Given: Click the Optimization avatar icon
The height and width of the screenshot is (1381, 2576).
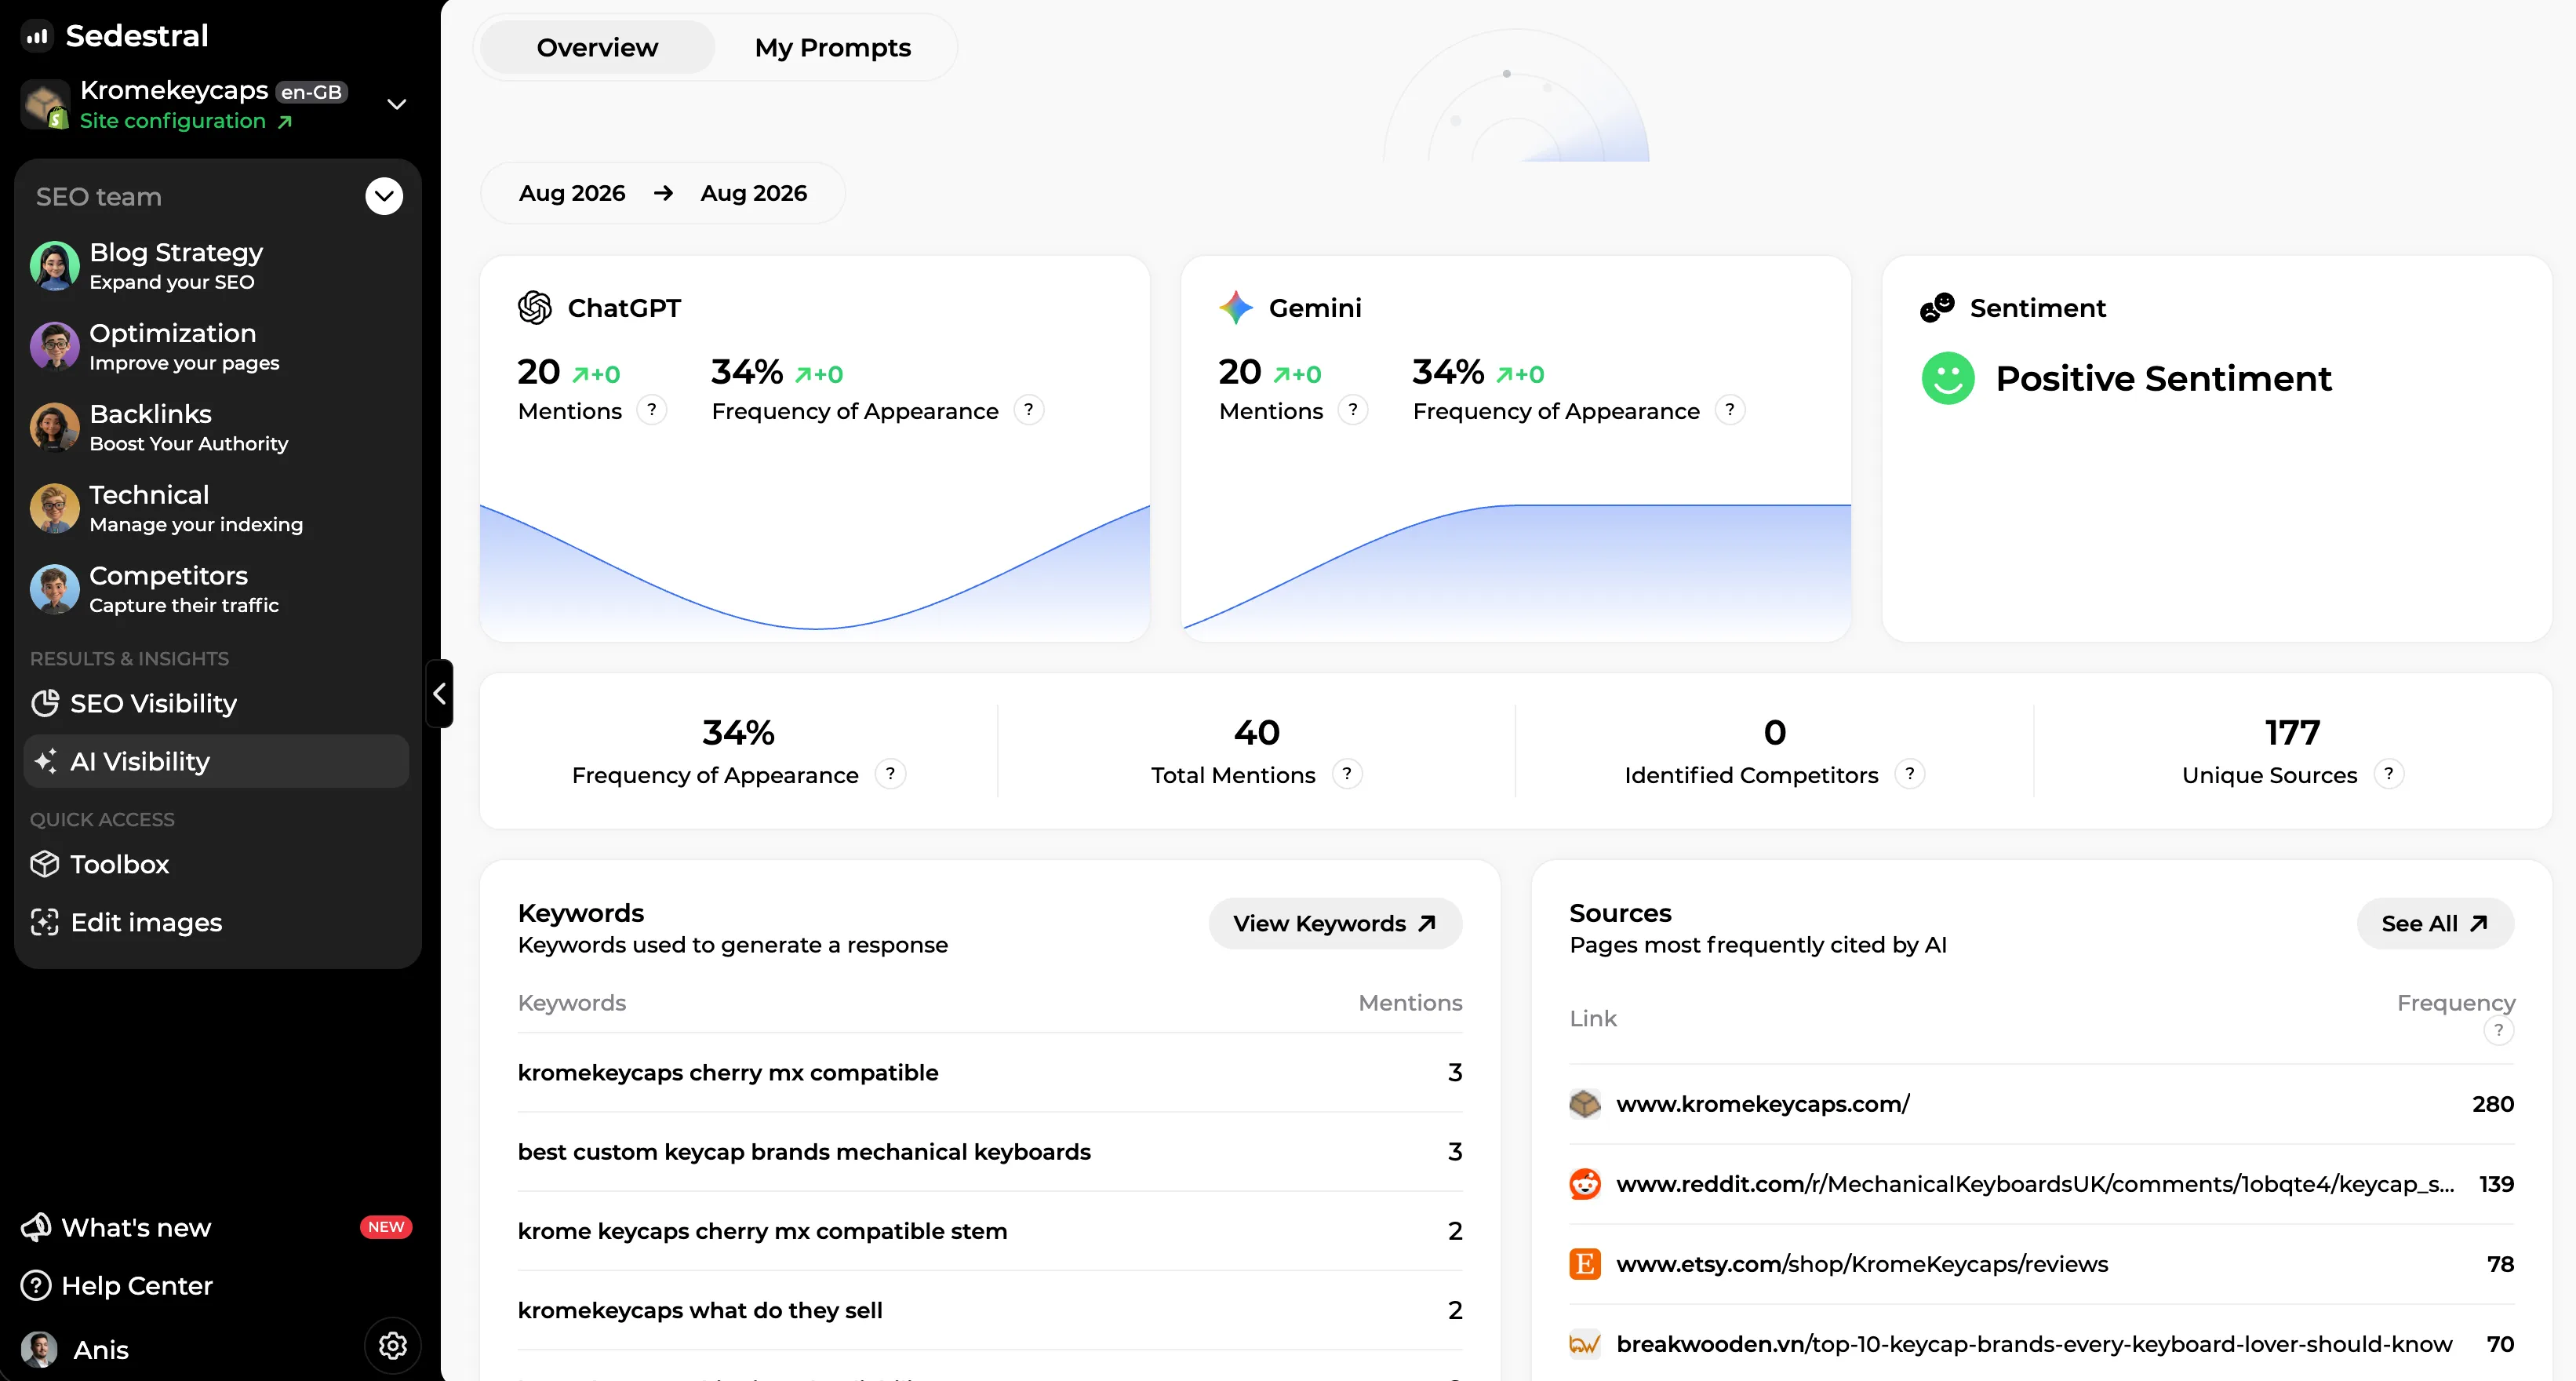Looking at the screenshot, I should click(x=54, y=347).
